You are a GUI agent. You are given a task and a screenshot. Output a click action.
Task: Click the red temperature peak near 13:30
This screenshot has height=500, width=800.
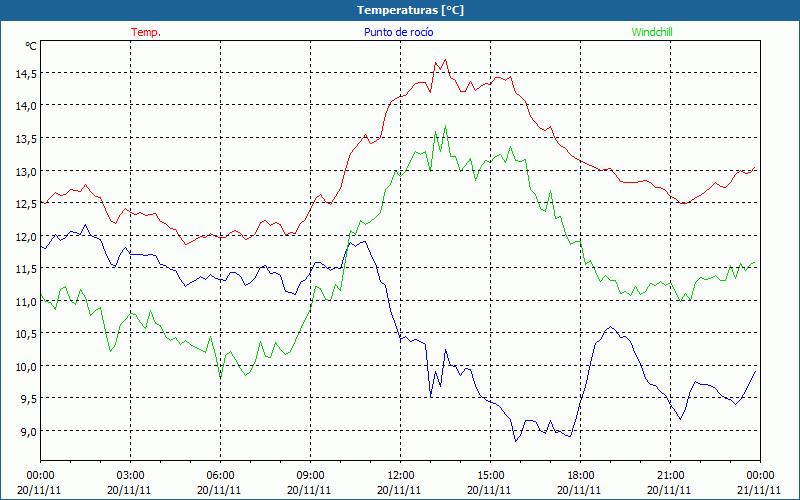coord(445,60)
